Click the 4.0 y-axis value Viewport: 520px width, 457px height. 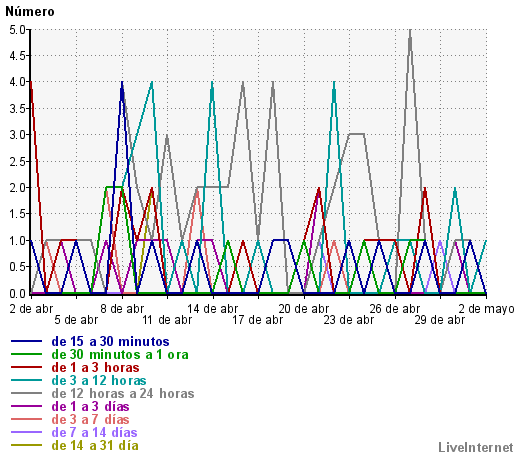click(x=17, y=82)
